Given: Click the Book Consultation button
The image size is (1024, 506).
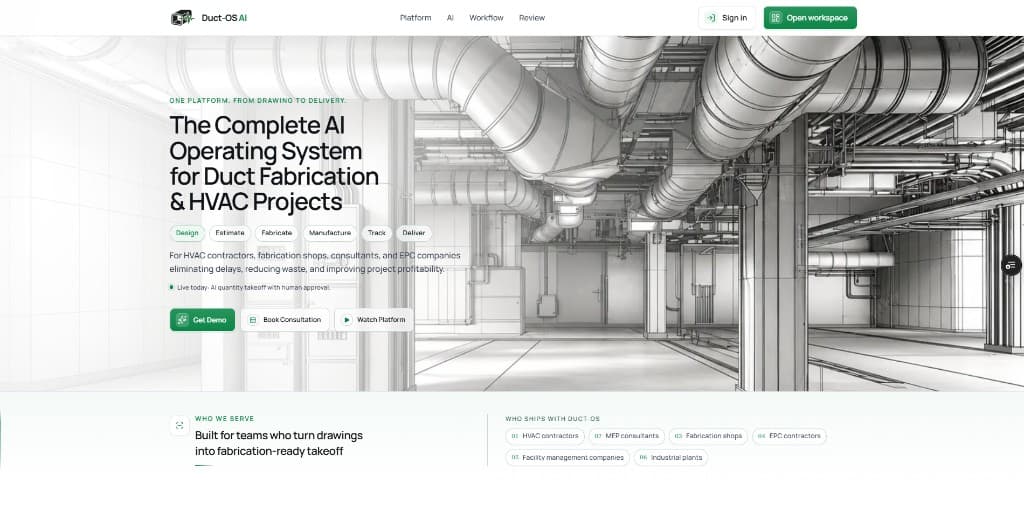Looking at the screenshot, I should point(285,320).
